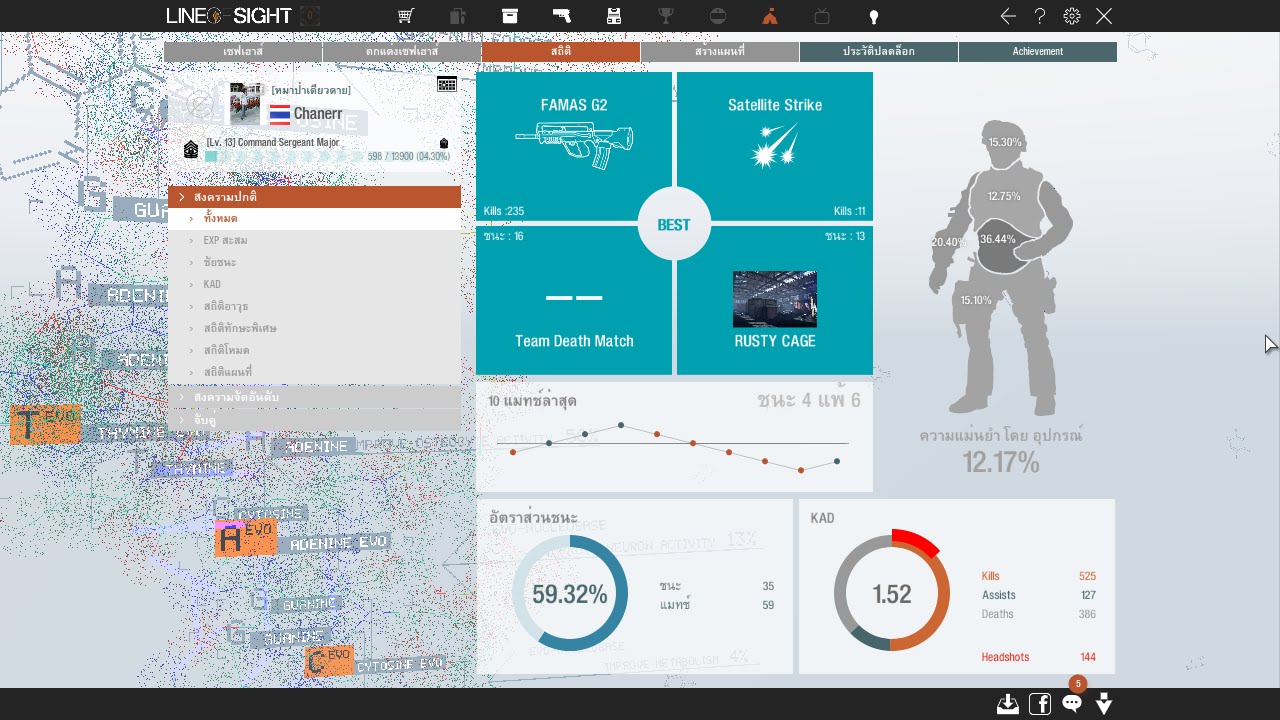Open the Facebook icon at bottom
The image size is (1280, 720).
tap(1040, 704)
